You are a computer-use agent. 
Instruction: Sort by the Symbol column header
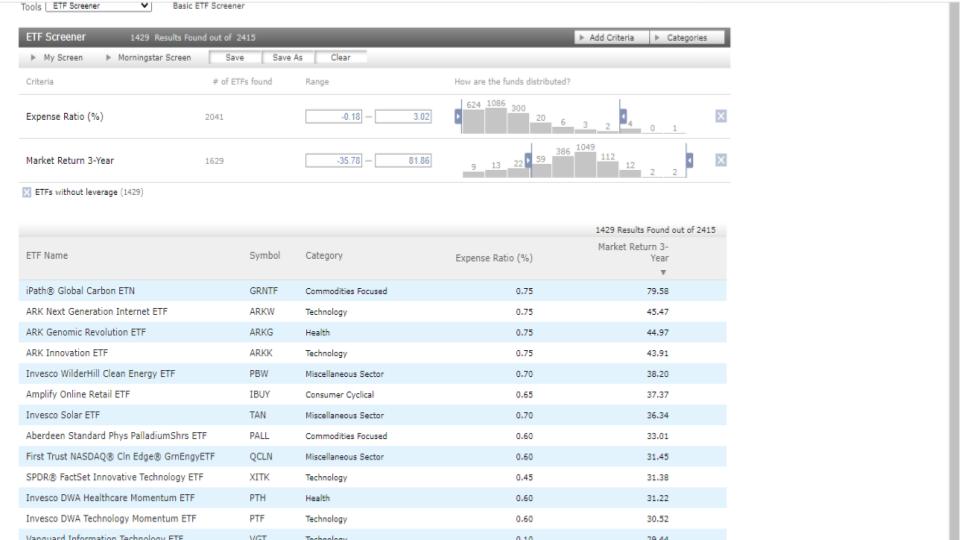tap(265, 256)
